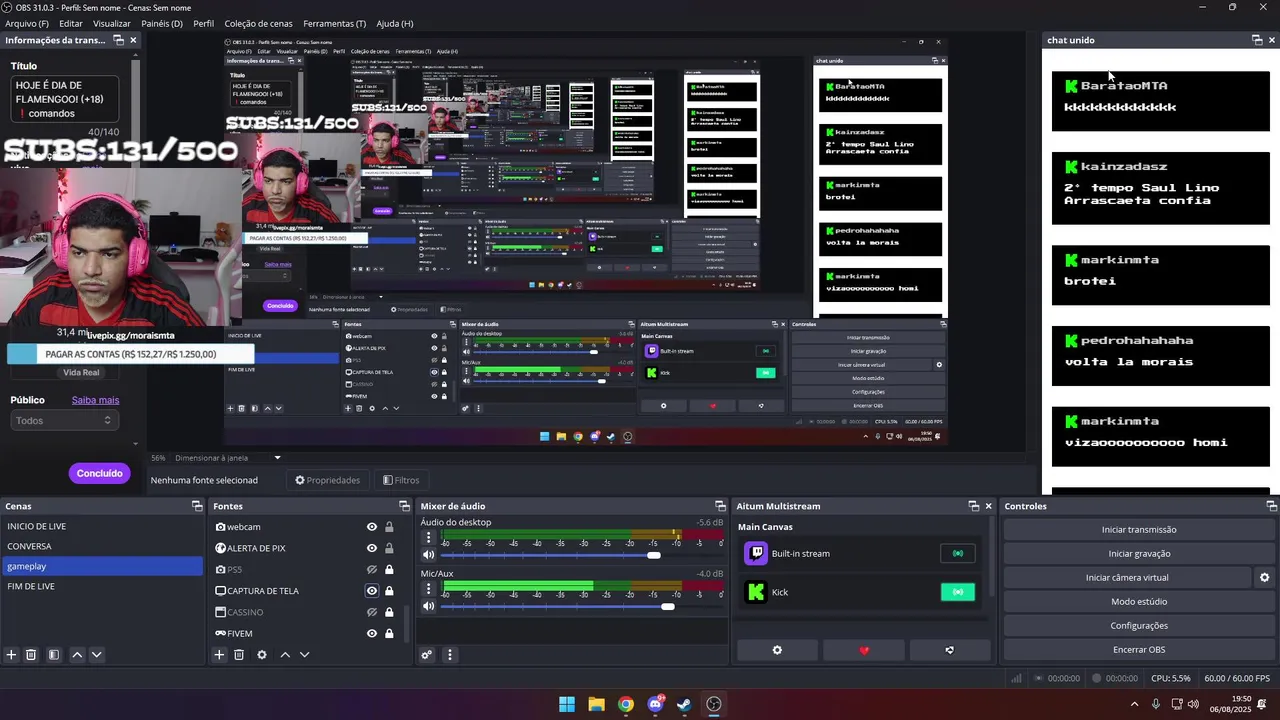Image resolution: width=1280 pixels, height=720 pixels.
Task: Undock the chat unido panel
Action: pyautogui.click(x=1257, y=40)
